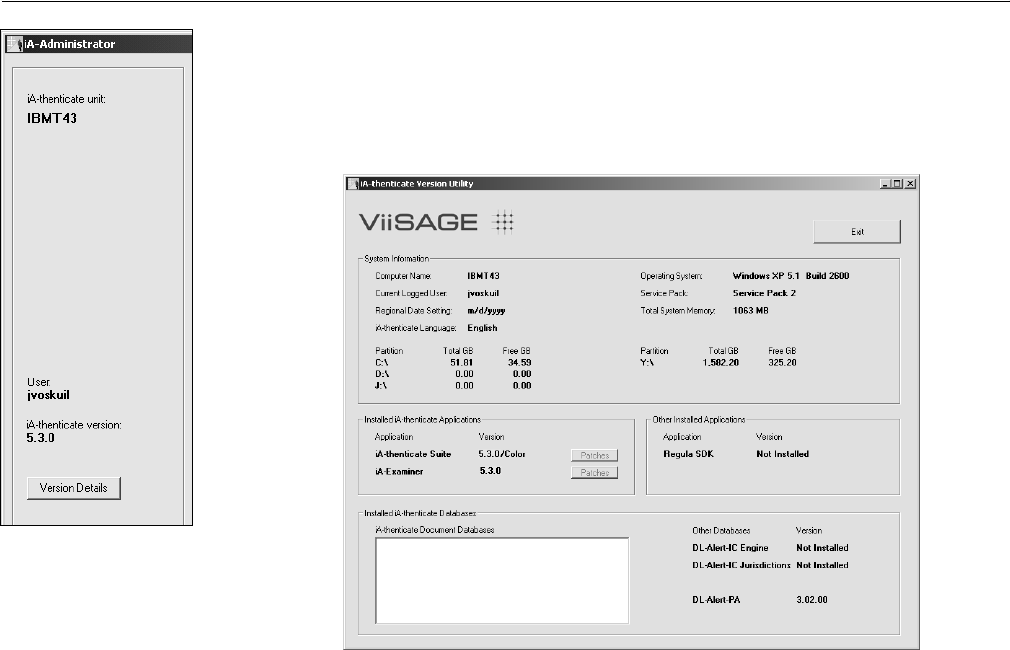Select Regional Date Setting value m/d/yyyy

coord(486,311)
